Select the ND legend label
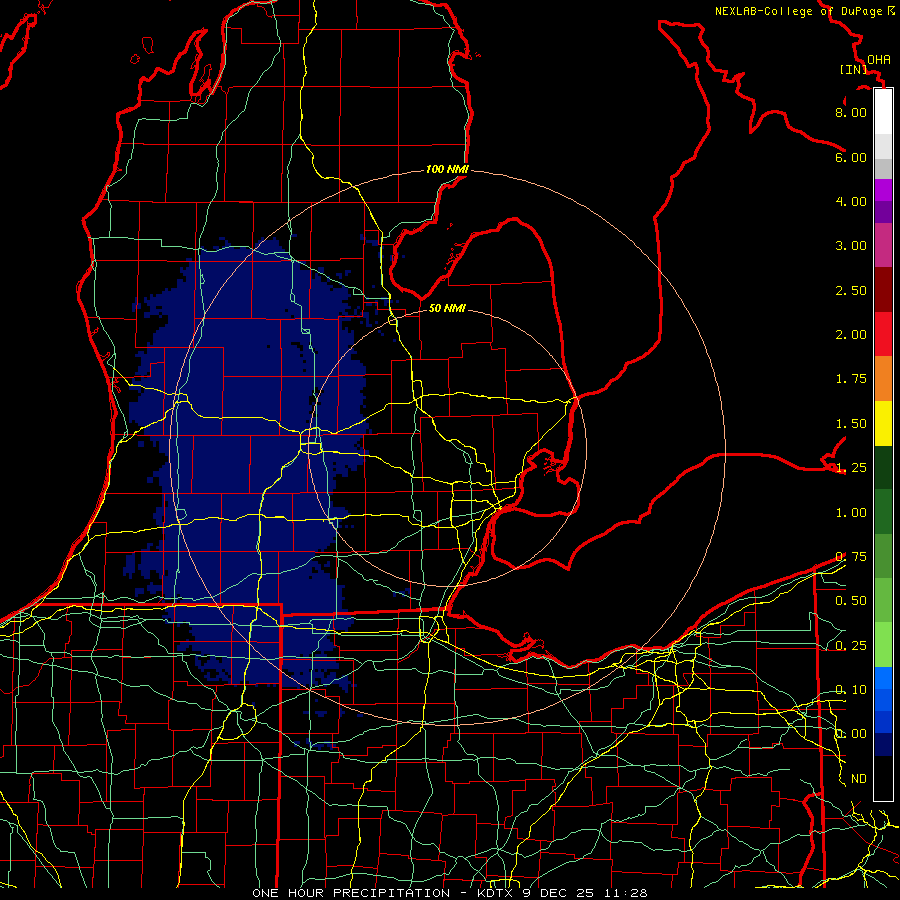The height and width of the screenshot is (900, 900). pos(859,779)
